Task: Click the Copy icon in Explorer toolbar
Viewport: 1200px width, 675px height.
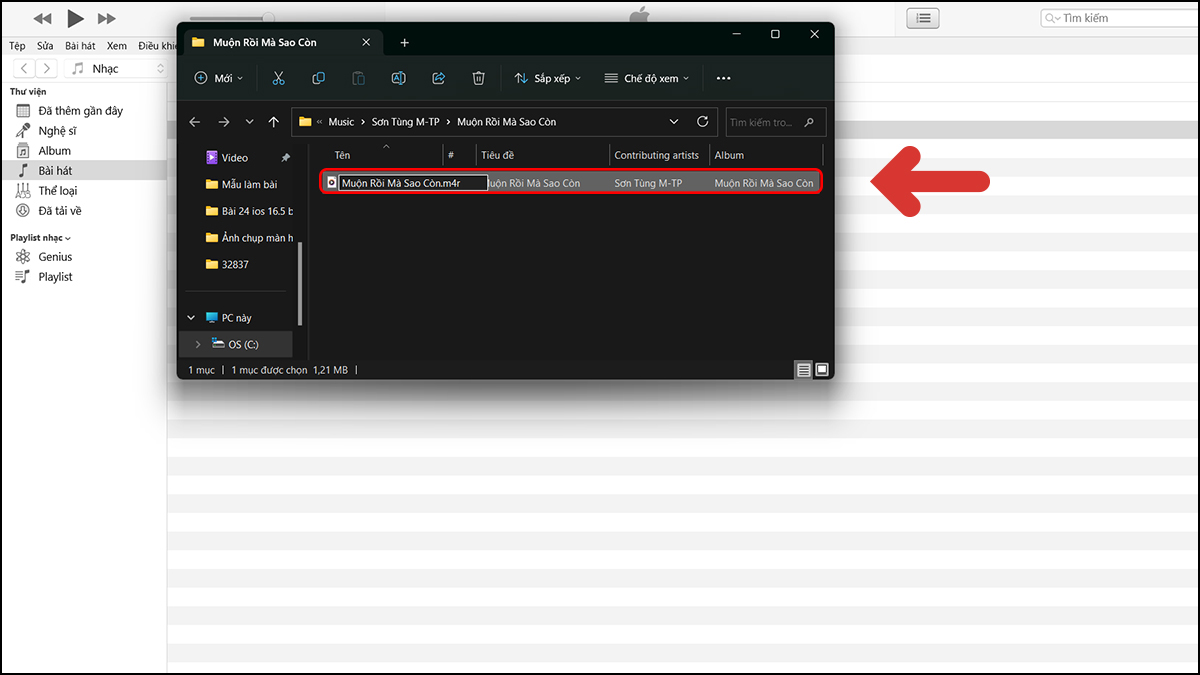Action: click(318, 78)
